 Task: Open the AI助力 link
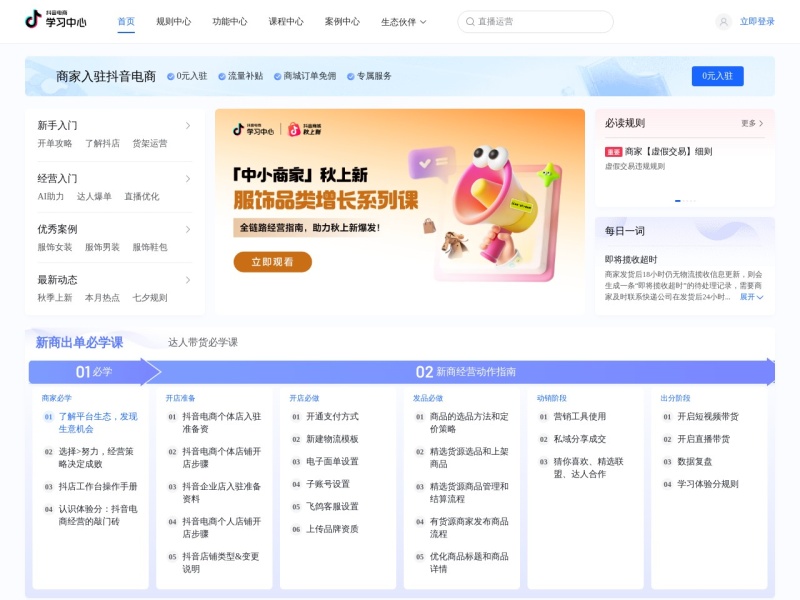[x=51, y=196]
